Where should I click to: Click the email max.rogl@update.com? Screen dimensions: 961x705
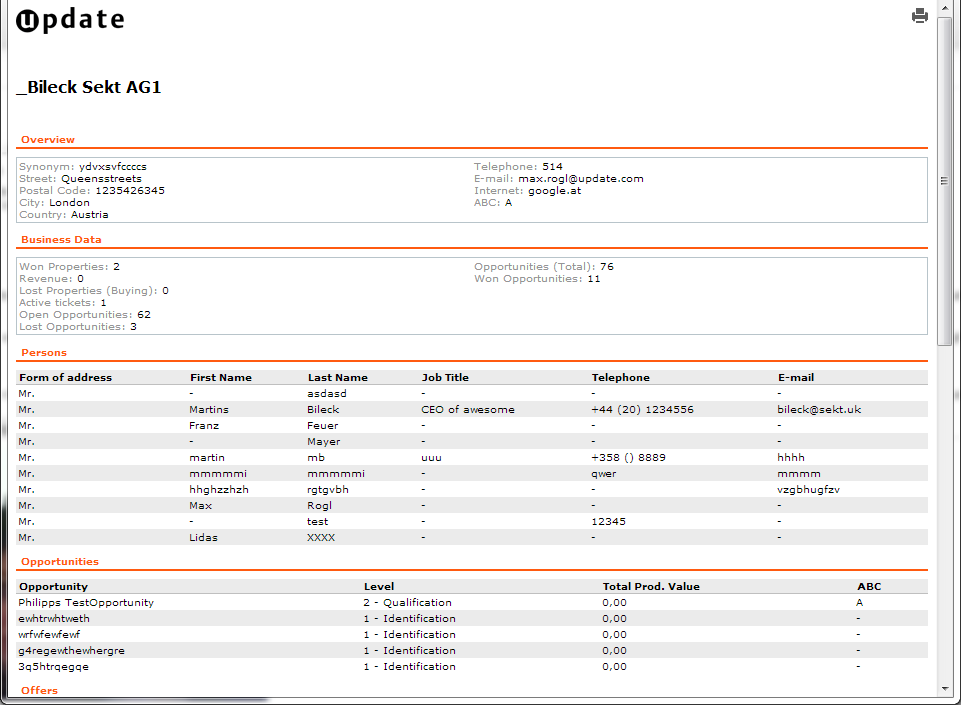tap(581, 178)
